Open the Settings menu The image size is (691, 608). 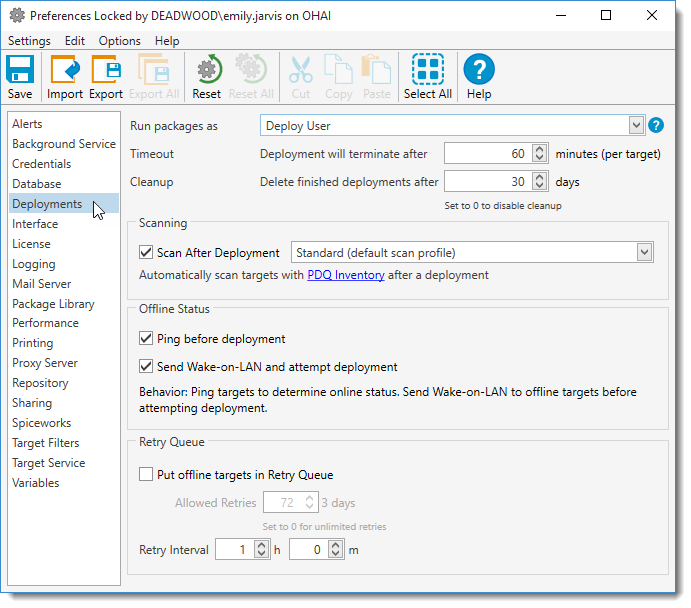[29, 41]
